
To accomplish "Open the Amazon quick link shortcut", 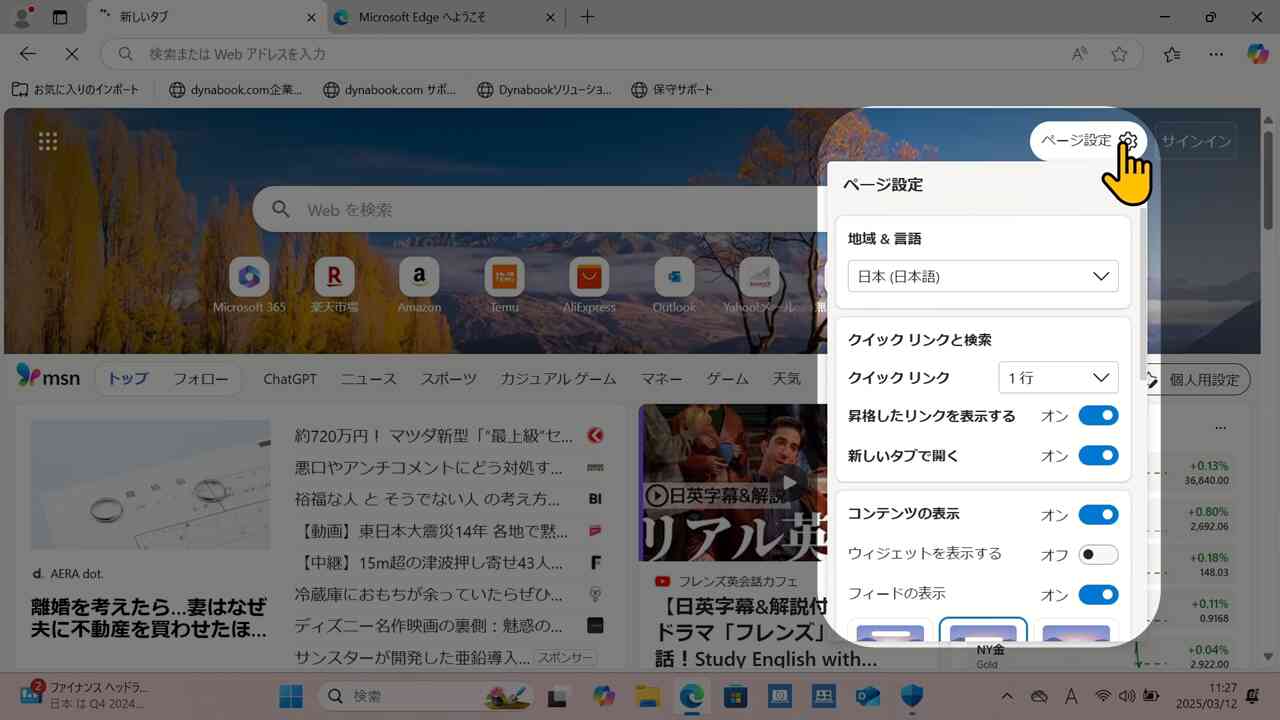I will click(x=419, y=277).
